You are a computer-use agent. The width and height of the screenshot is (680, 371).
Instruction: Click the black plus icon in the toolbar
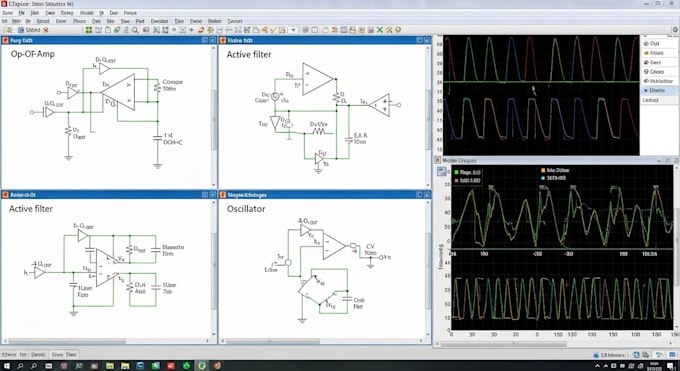pyautogui.click(x=192, y=30)
